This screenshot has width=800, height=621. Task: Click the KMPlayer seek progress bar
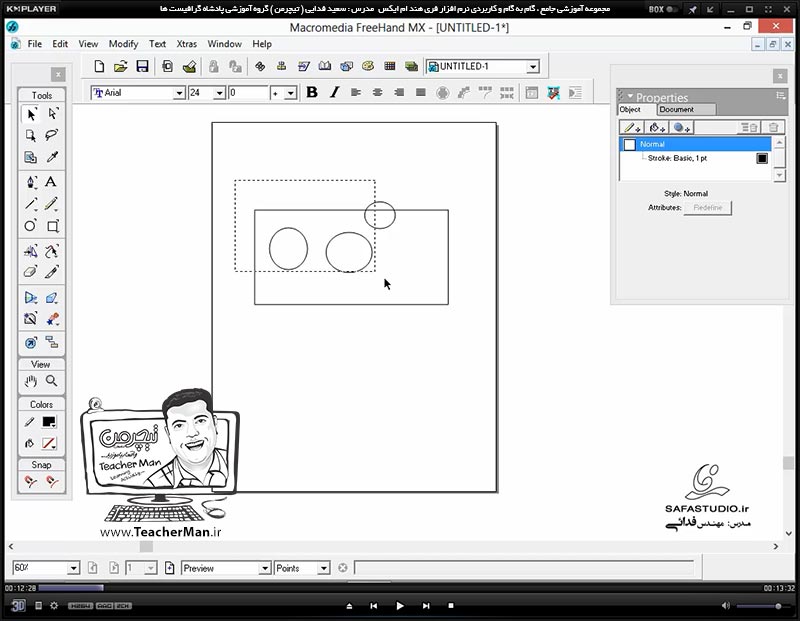click(401, 588)
